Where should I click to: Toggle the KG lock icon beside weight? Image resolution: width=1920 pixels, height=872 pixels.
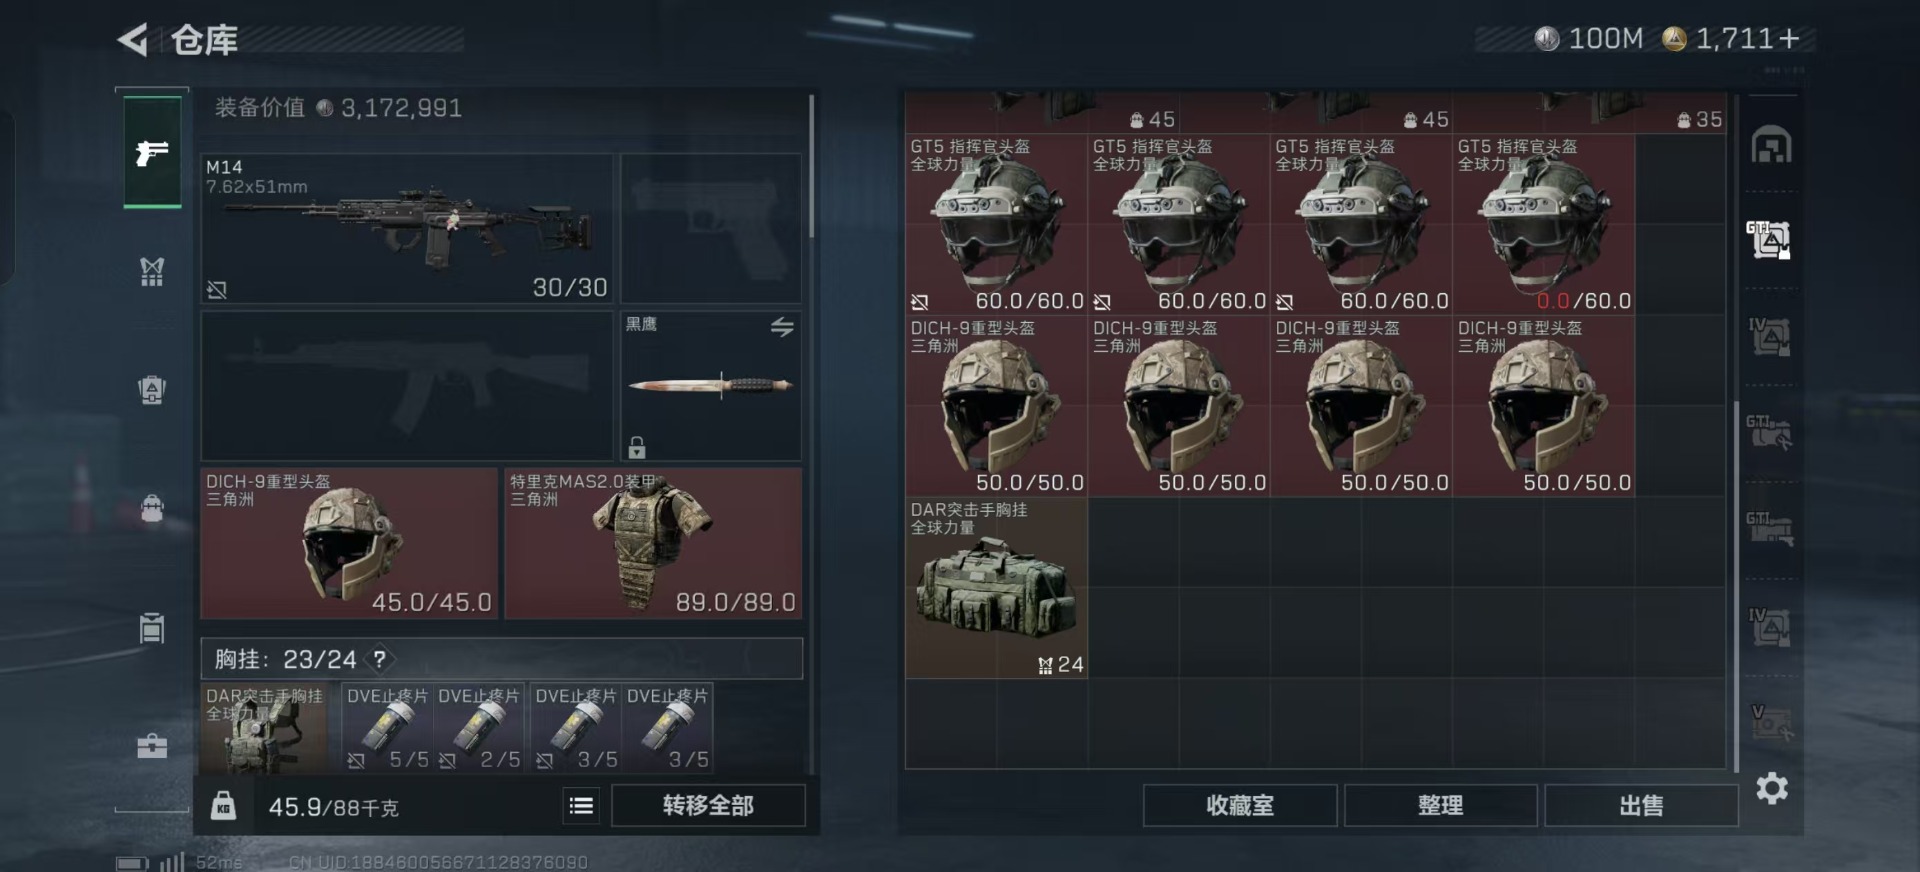223,805
